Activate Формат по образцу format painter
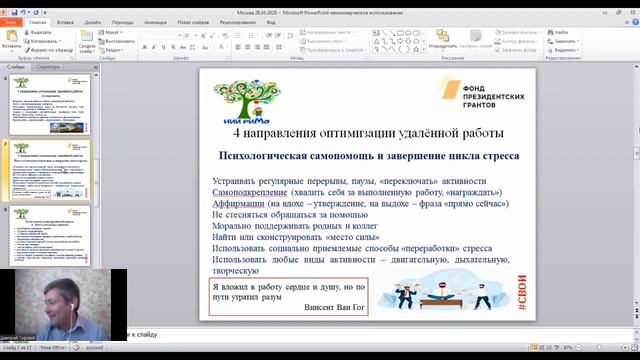The image size is (640, 360). click(48, 50)
